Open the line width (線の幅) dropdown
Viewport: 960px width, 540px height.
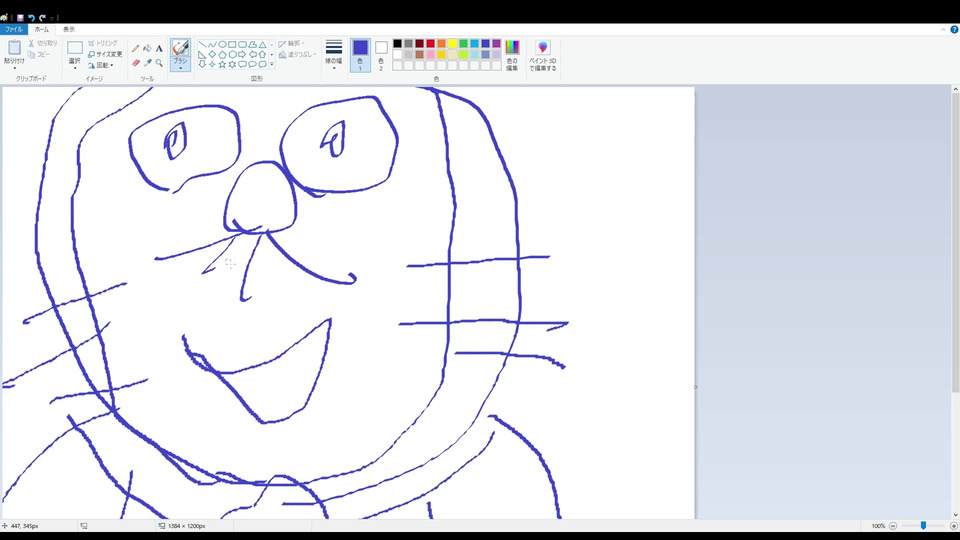tap(334, 55)
